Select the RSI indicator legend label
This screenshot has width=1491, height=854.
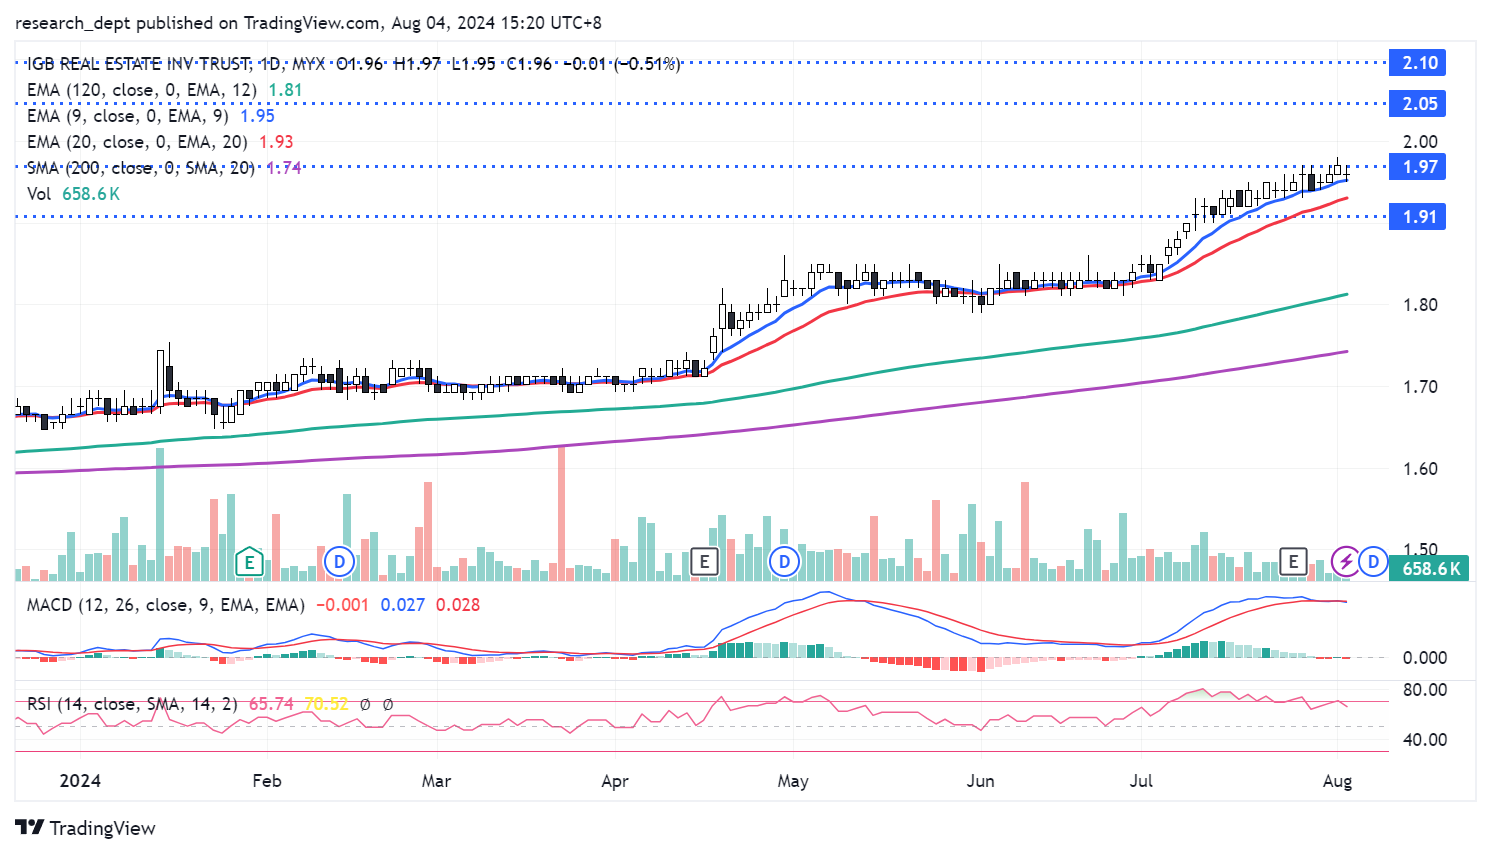(x=132, y=704)
